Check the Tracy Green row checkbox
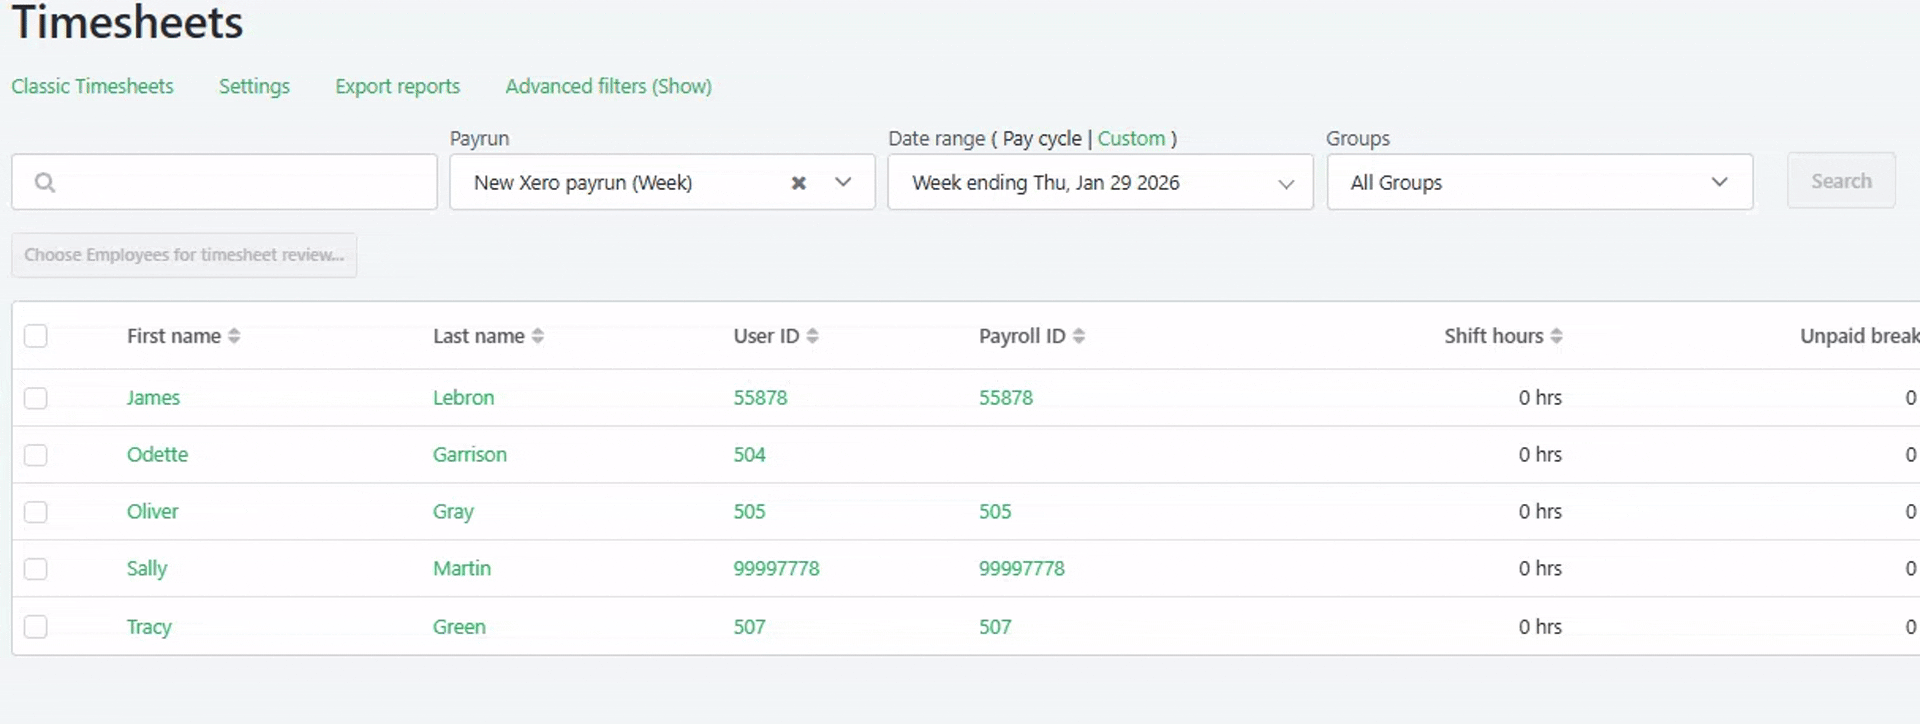This screenshot has height=724, width=1920. (x=36, y=627)
